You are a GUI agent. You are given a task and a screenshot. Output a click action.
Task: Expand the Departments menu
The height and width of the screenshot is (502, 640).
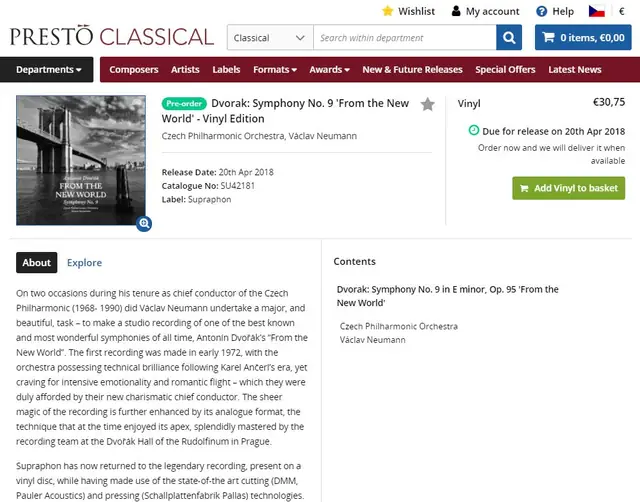coord(47,69)
